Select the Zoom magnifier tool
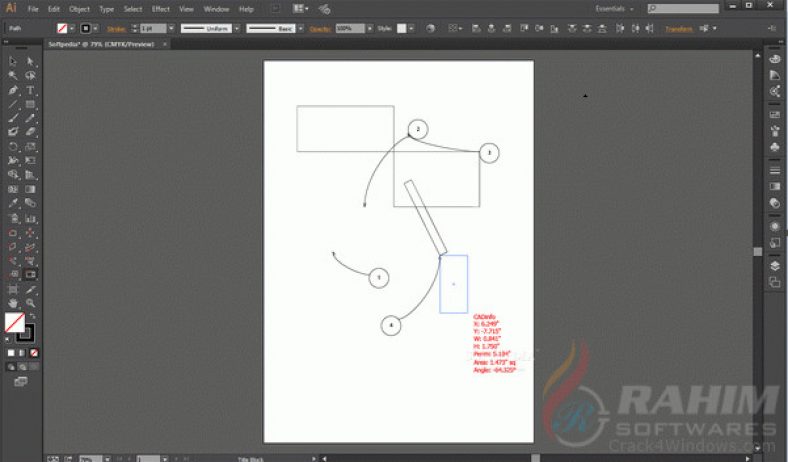The image size is (788, 462). point(31,302)
